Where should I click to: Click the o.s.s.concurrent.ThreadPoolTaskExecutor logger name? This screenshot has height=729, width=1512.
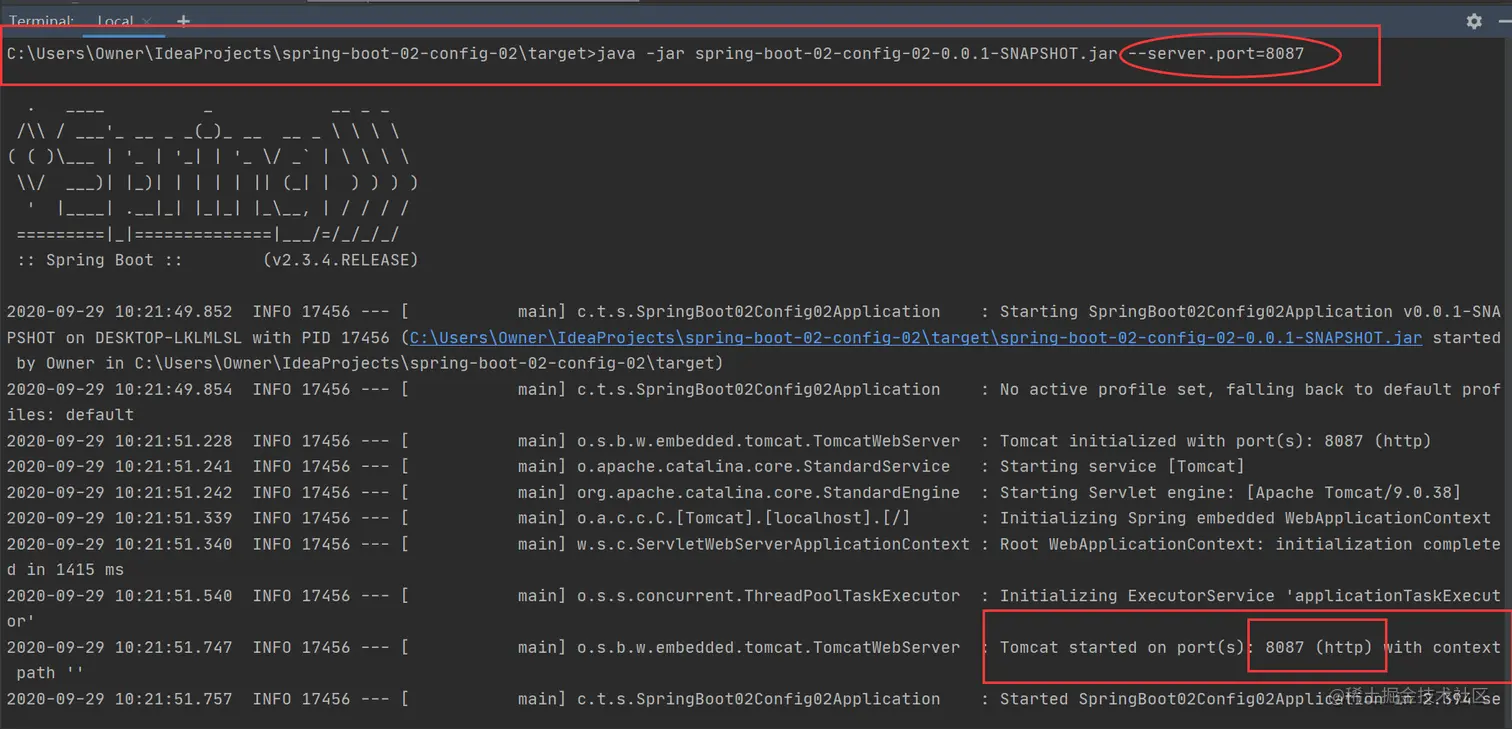click(768, 596)
